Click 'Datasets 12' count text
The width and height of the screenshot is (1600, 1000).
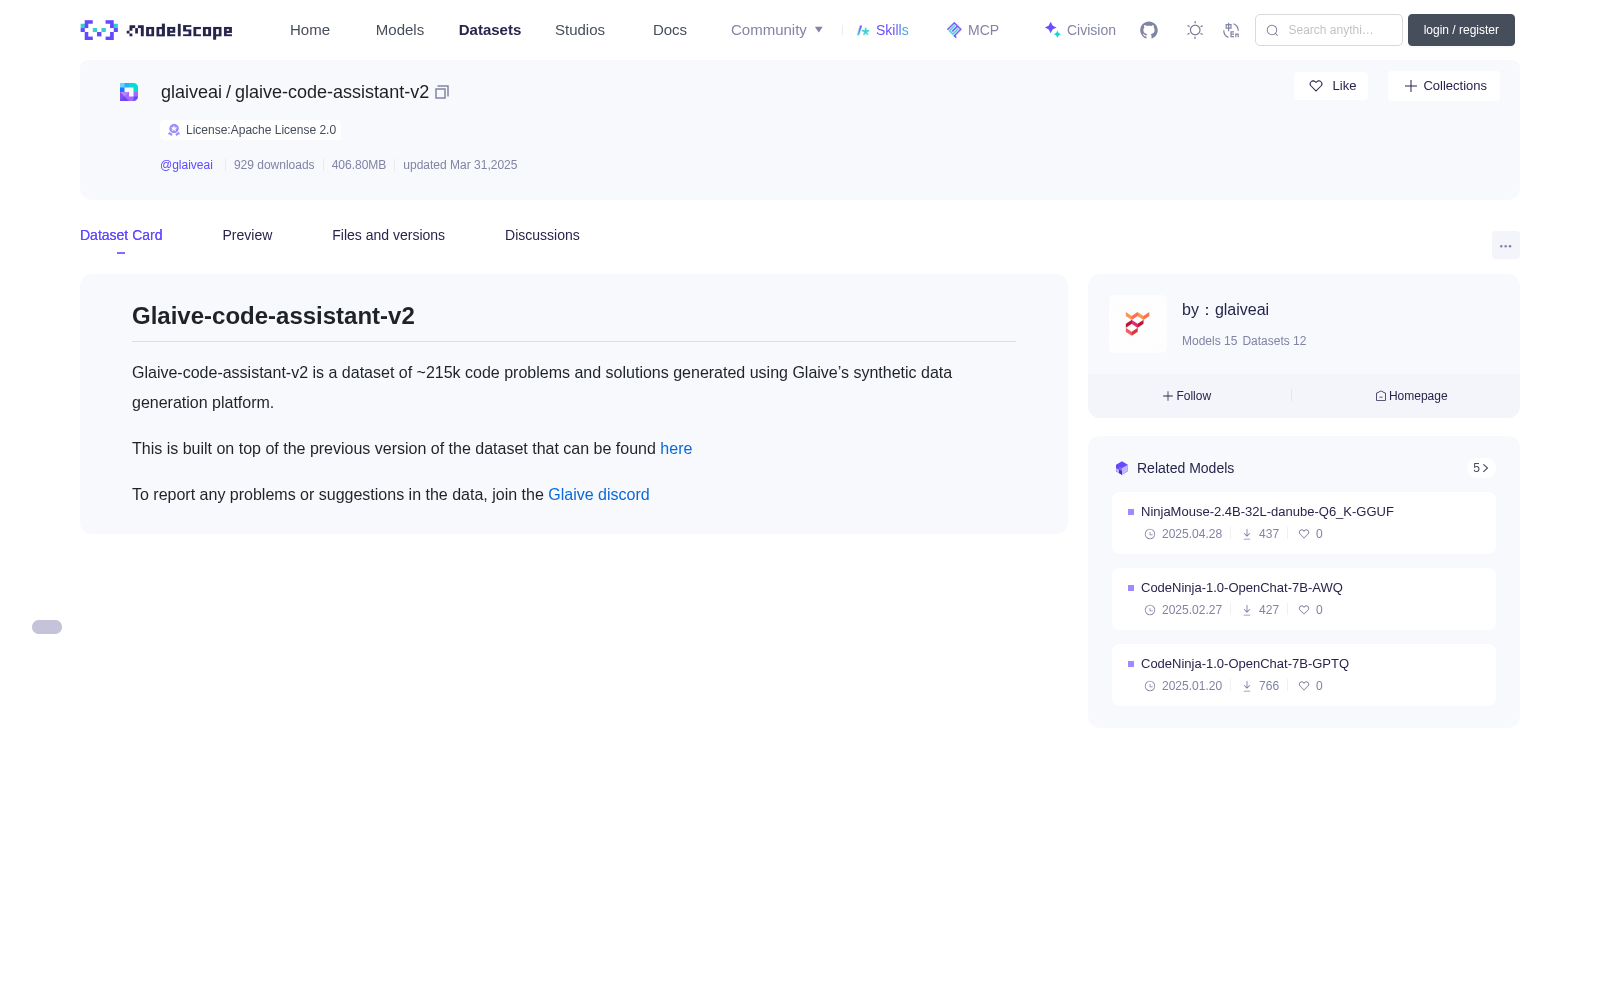pyautogui.click(x=1274, y=341)
